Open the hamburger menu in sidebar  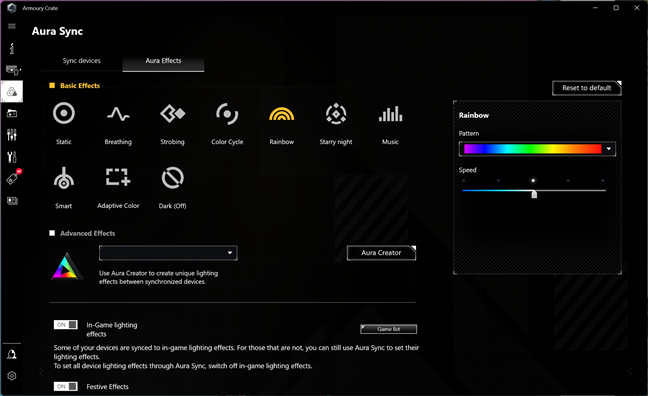[x=12, y=26]
